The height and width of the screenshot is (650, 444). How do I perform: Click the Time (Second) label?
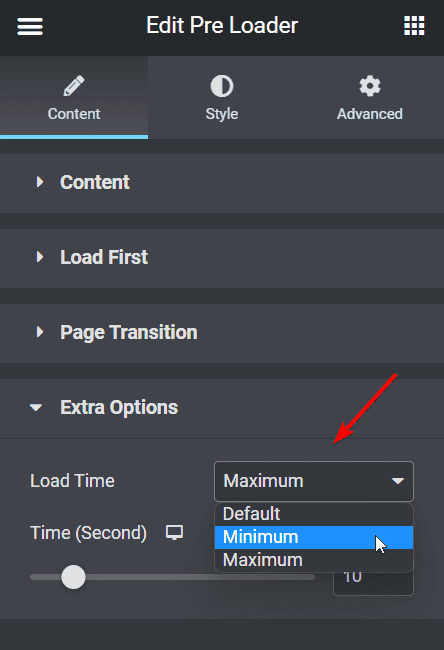[88, 533]
